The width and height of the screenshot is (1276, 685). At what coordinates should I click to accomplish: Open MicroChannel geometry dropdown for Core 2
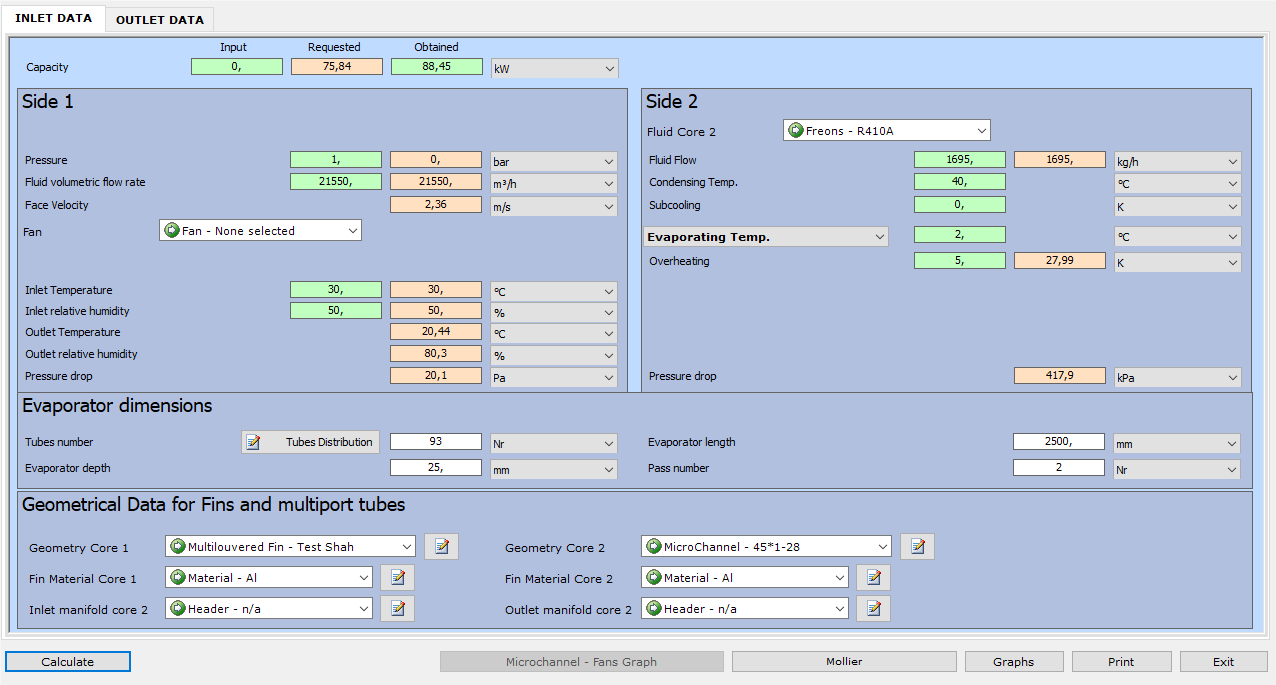click(x=765, y=547)
